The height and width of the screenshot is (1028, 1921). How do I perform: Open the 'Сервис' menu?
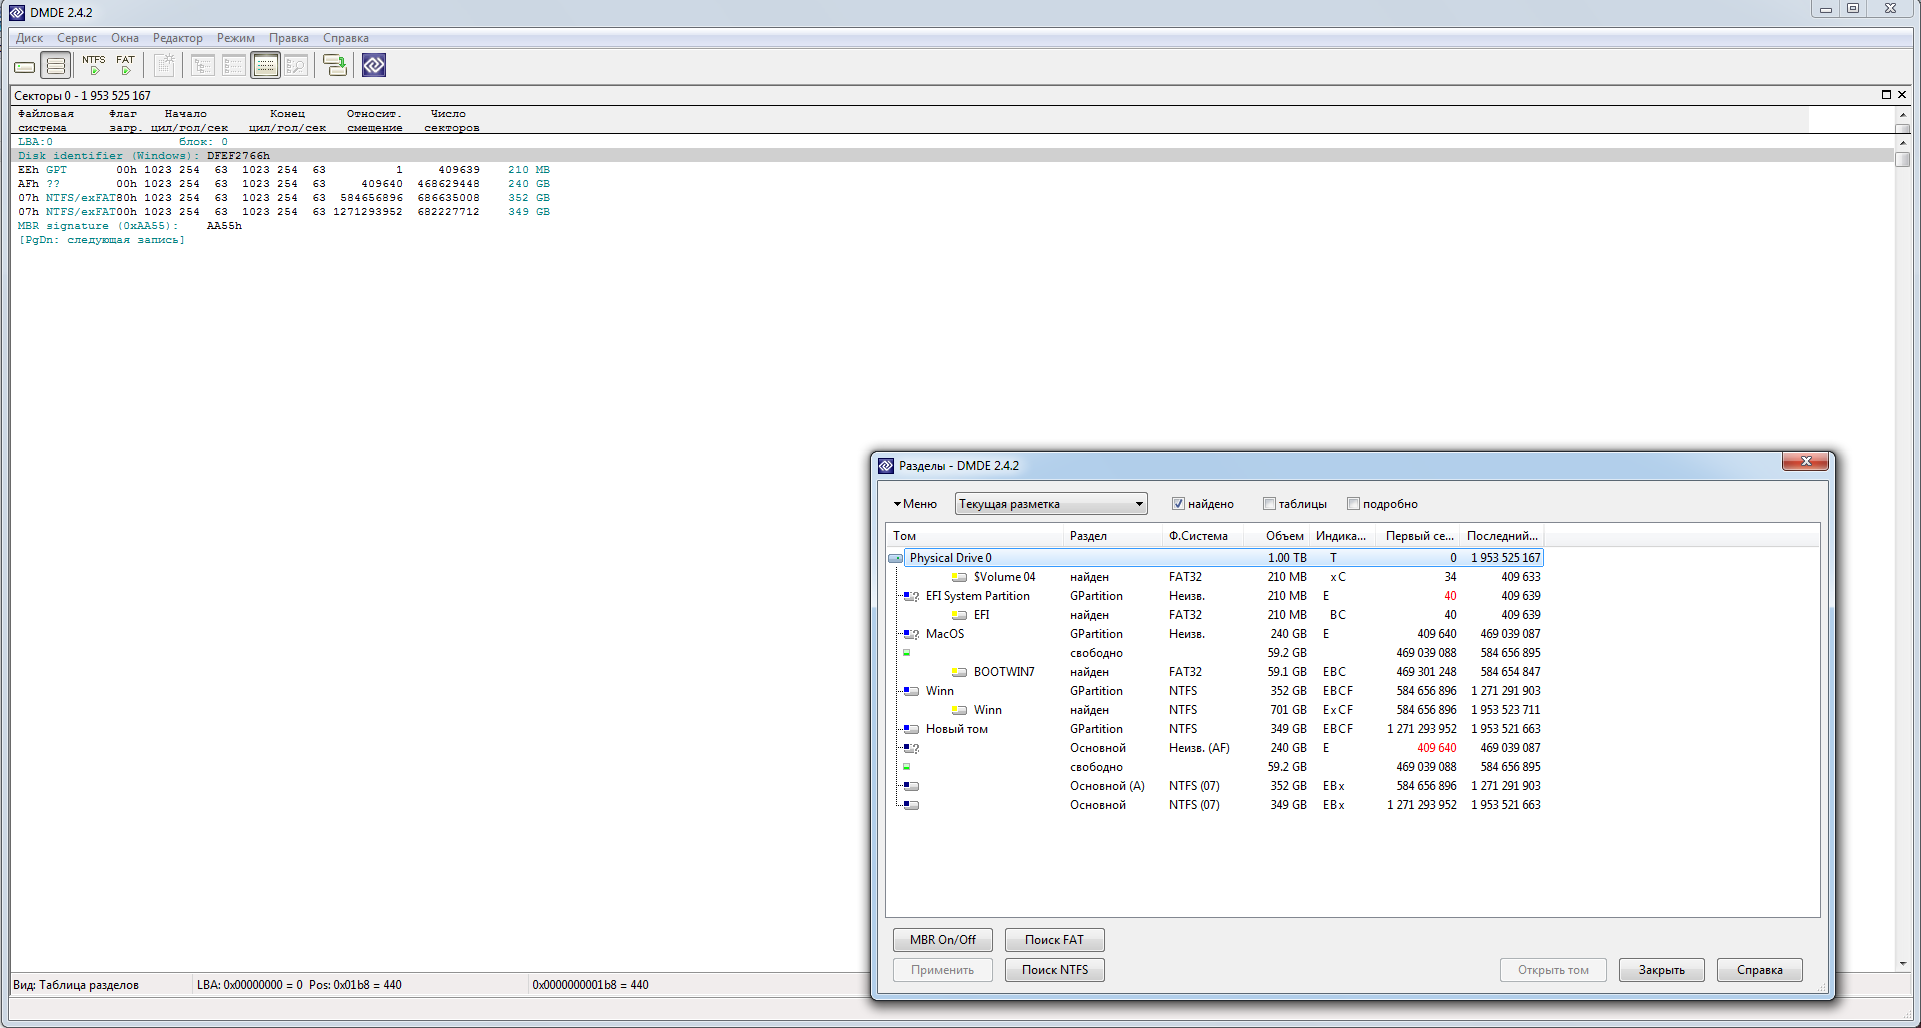(x=76, y=38)
